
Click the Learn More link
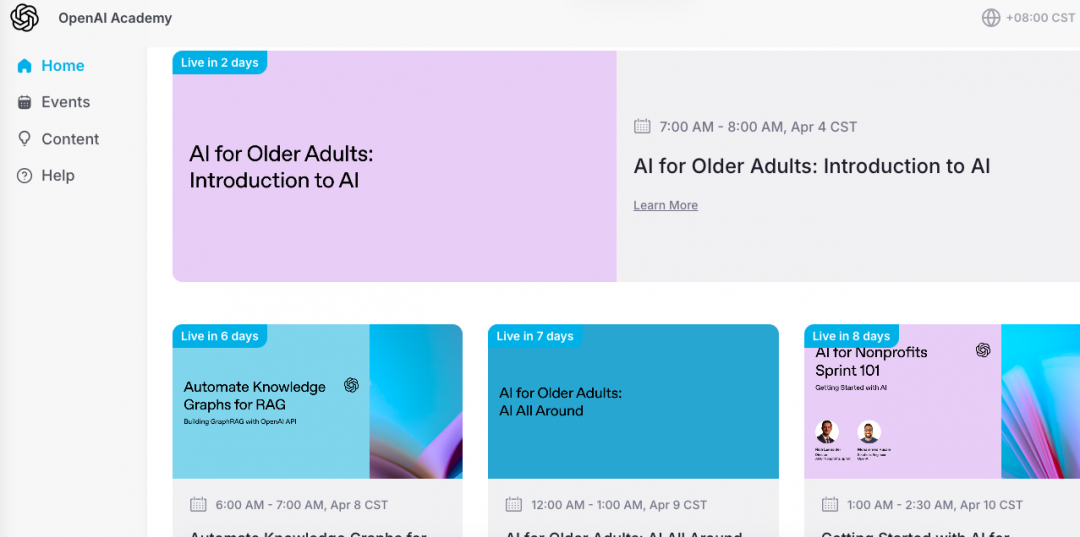(x=666, y=206)
